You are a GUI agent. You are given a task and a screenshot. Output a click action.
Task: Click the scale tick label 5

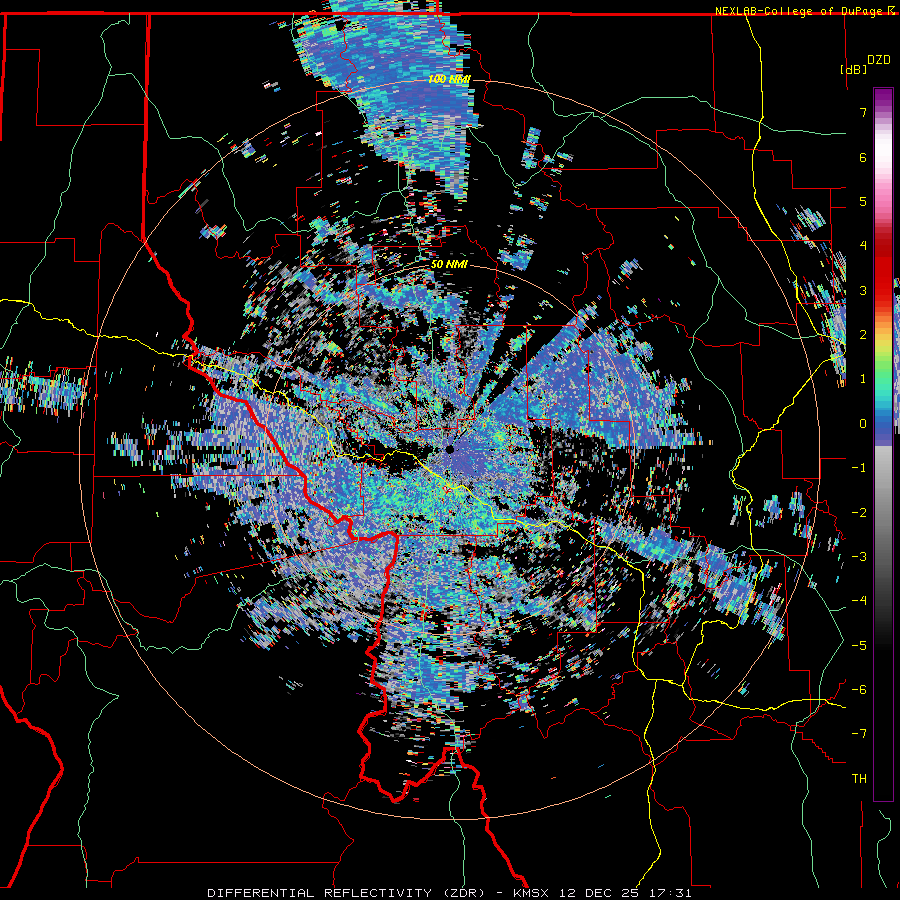[863, 201]
